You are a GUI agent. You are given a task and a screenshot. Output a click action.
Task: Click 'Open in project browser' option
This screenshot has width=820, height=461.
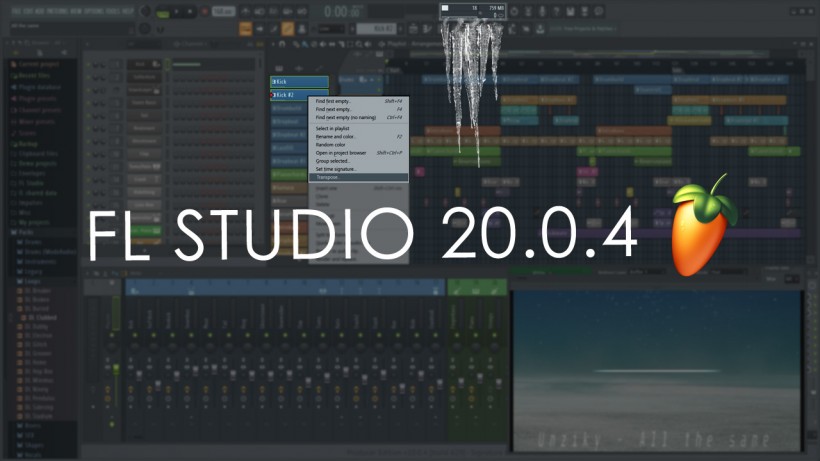tap(338, 152)
